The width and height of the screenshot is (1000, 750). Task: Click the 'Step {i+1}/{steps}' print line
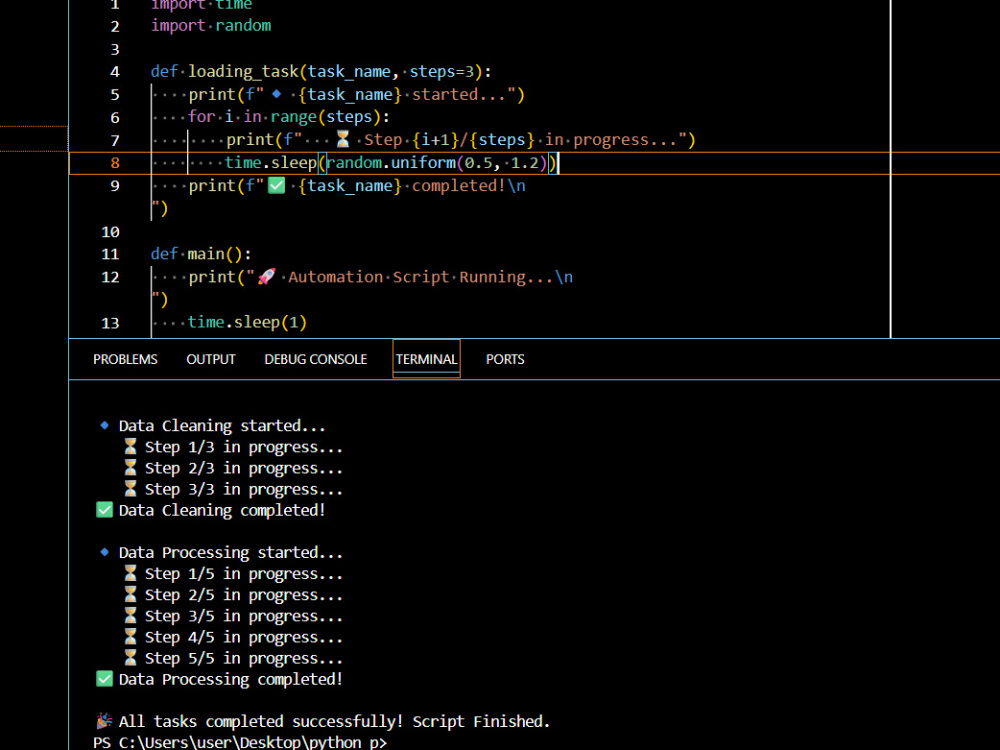(x=460, y=140)
